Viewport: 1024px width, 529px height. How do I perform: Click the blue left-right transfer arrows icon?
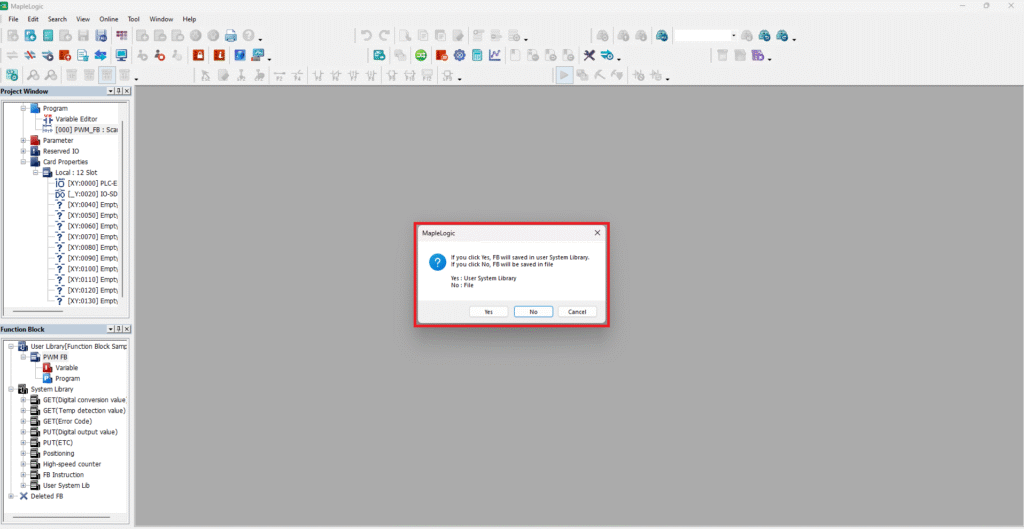[101, 56]
